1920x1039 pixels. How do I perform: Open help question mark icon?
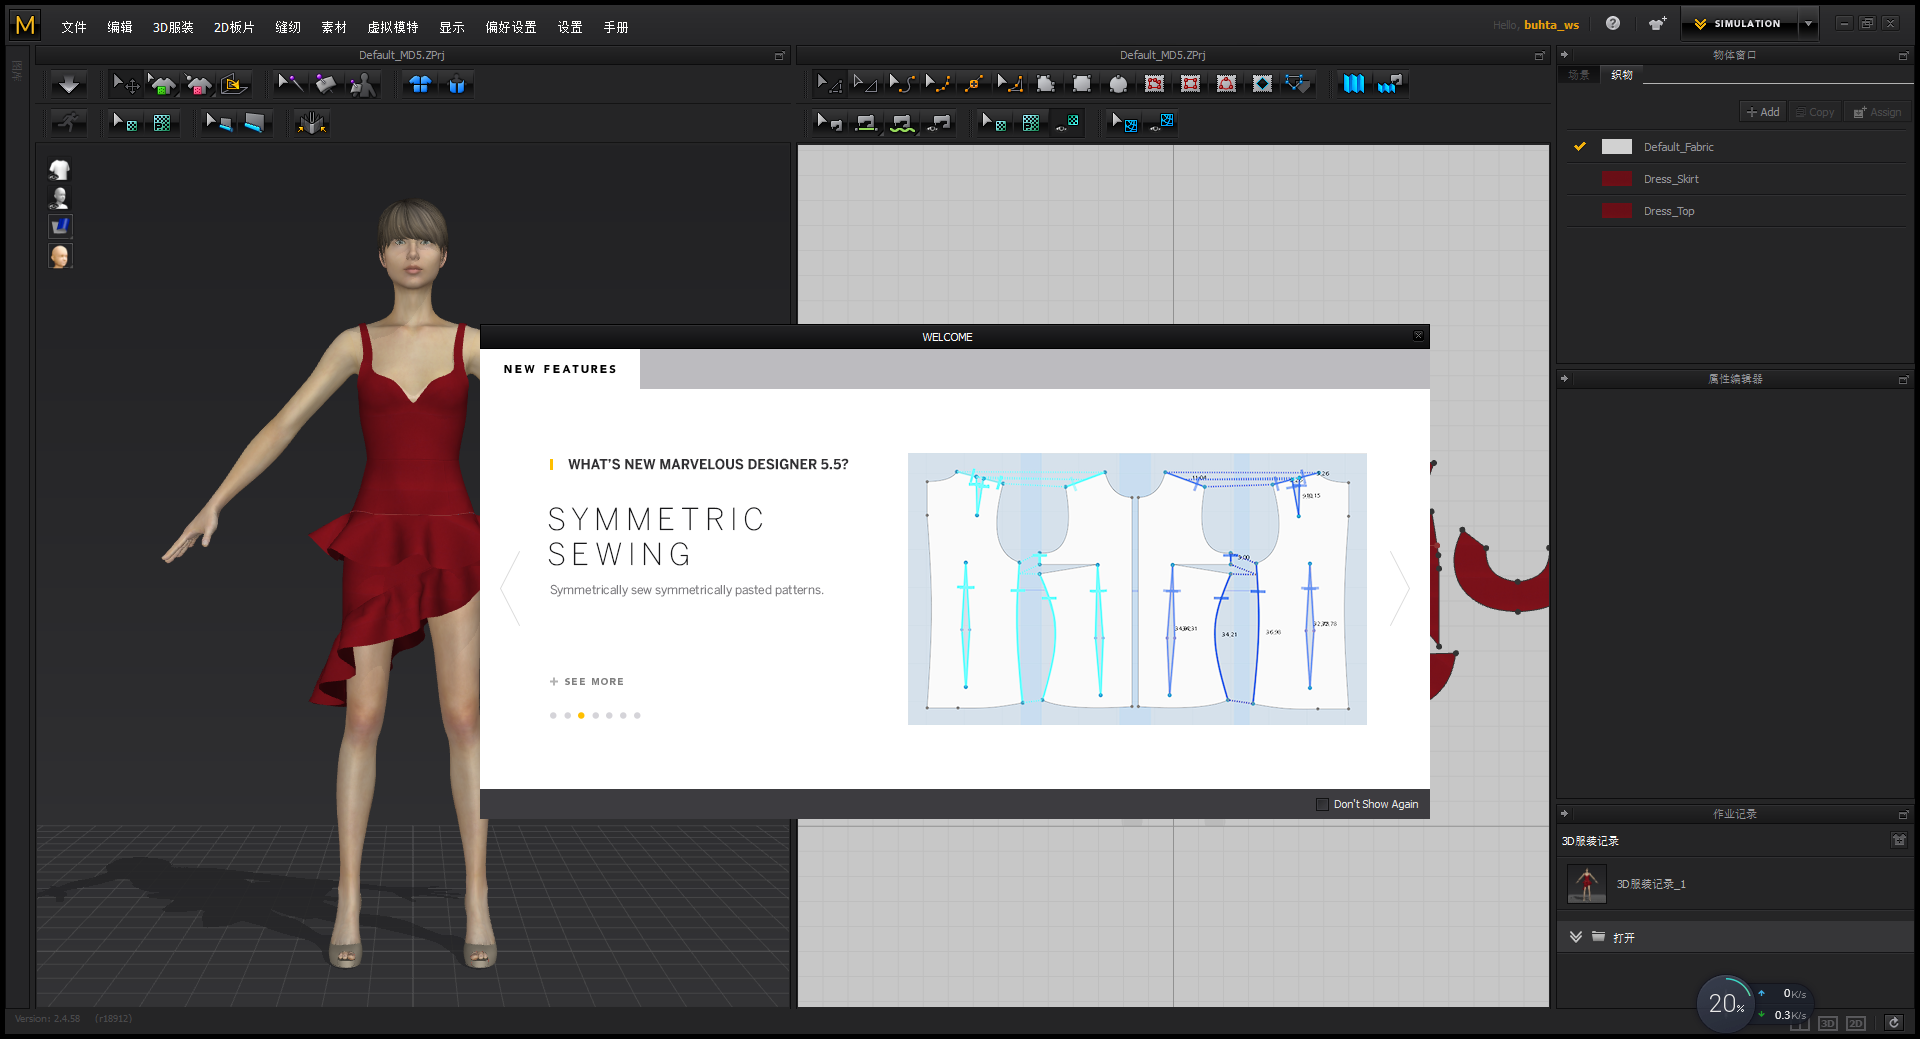coord(1612,24)
